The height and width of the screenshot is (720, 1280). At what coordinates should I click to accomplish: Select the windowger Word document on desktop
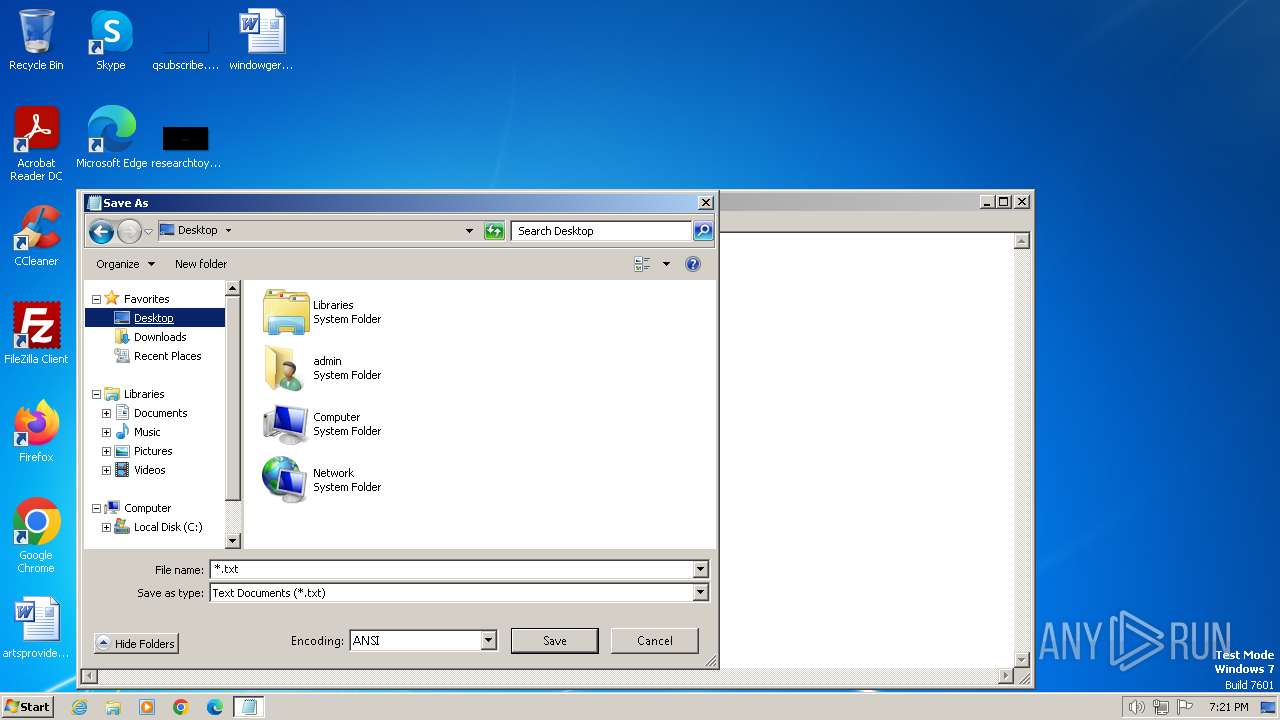point(261,40)
